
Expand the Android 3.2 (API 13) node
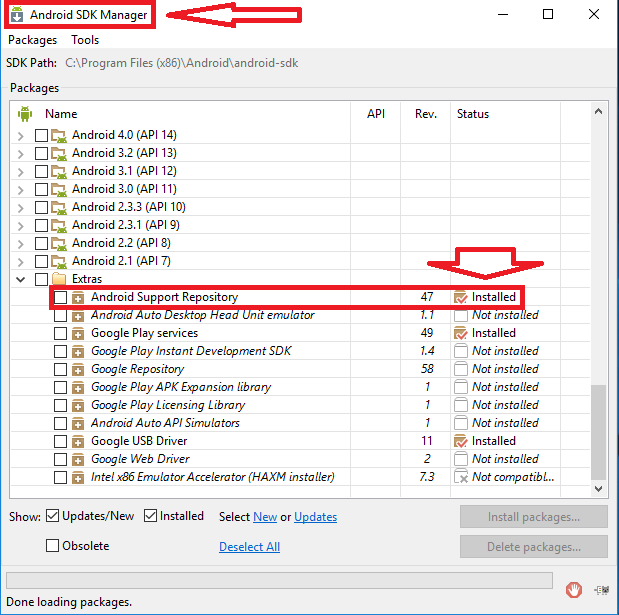(21, 154)
